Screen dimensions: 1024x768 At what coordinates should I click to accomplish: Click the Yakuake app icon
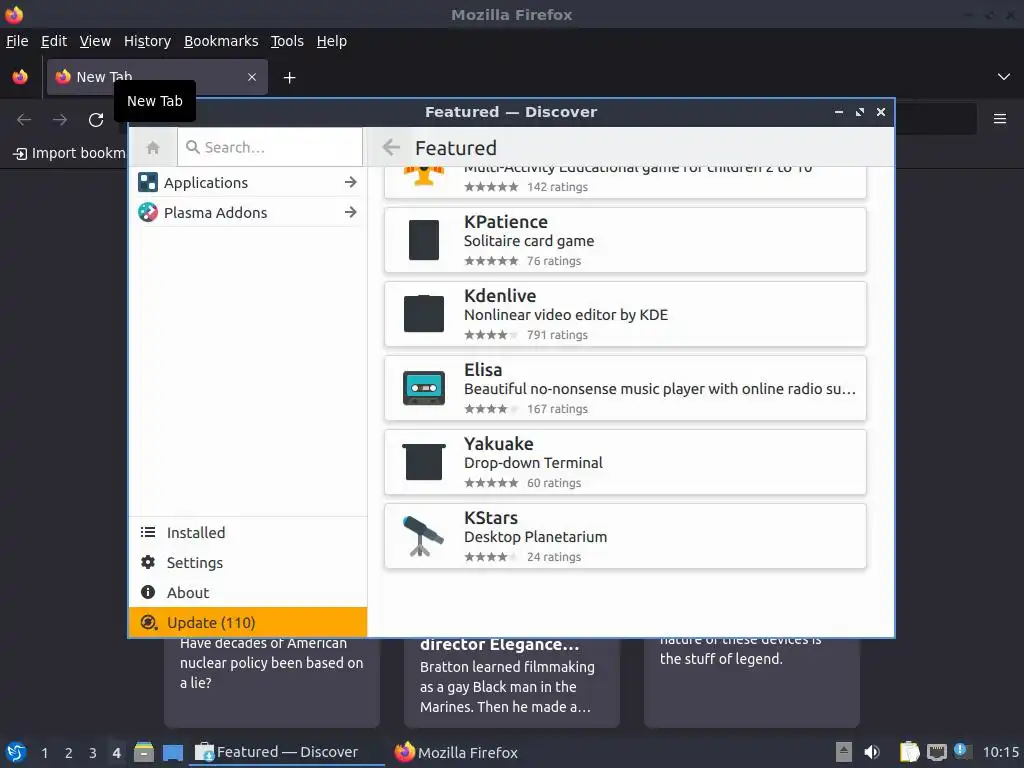coord(424,462)
